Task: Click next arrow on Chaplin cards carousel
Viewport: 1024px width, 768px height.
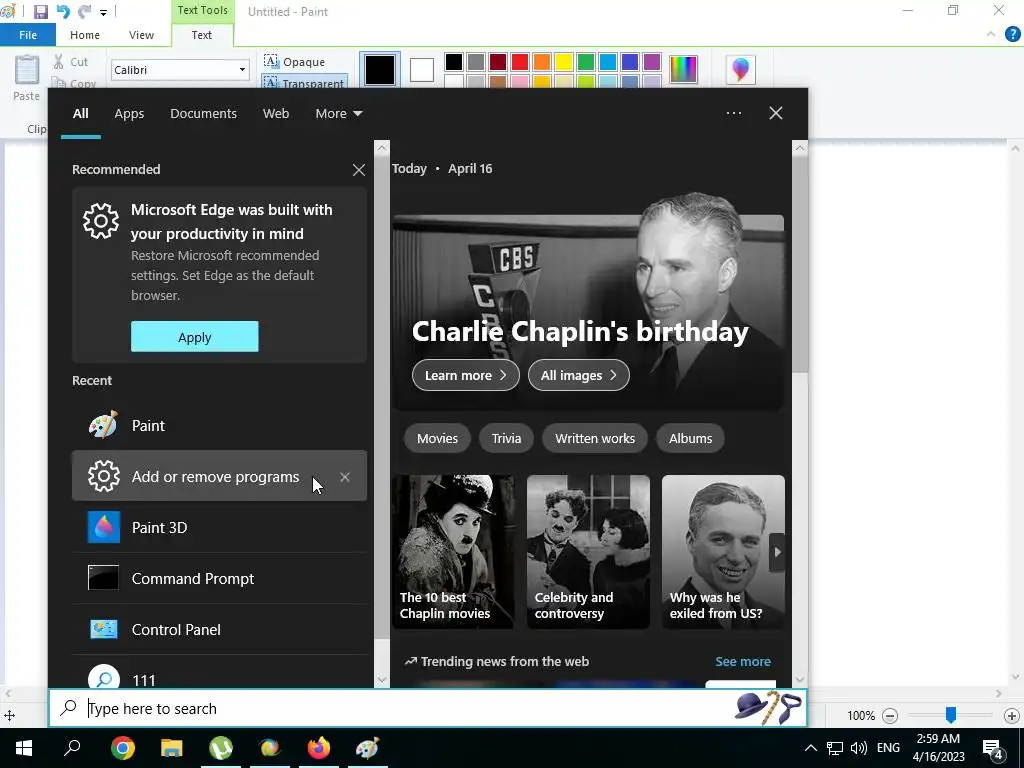Action: click(777, 552)
